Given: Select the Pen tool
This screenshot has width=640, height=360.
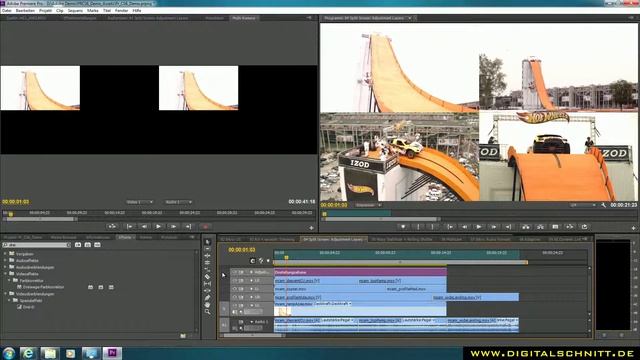Looking at the screenshot, I should pyautogui.click(x=207, y=298).
